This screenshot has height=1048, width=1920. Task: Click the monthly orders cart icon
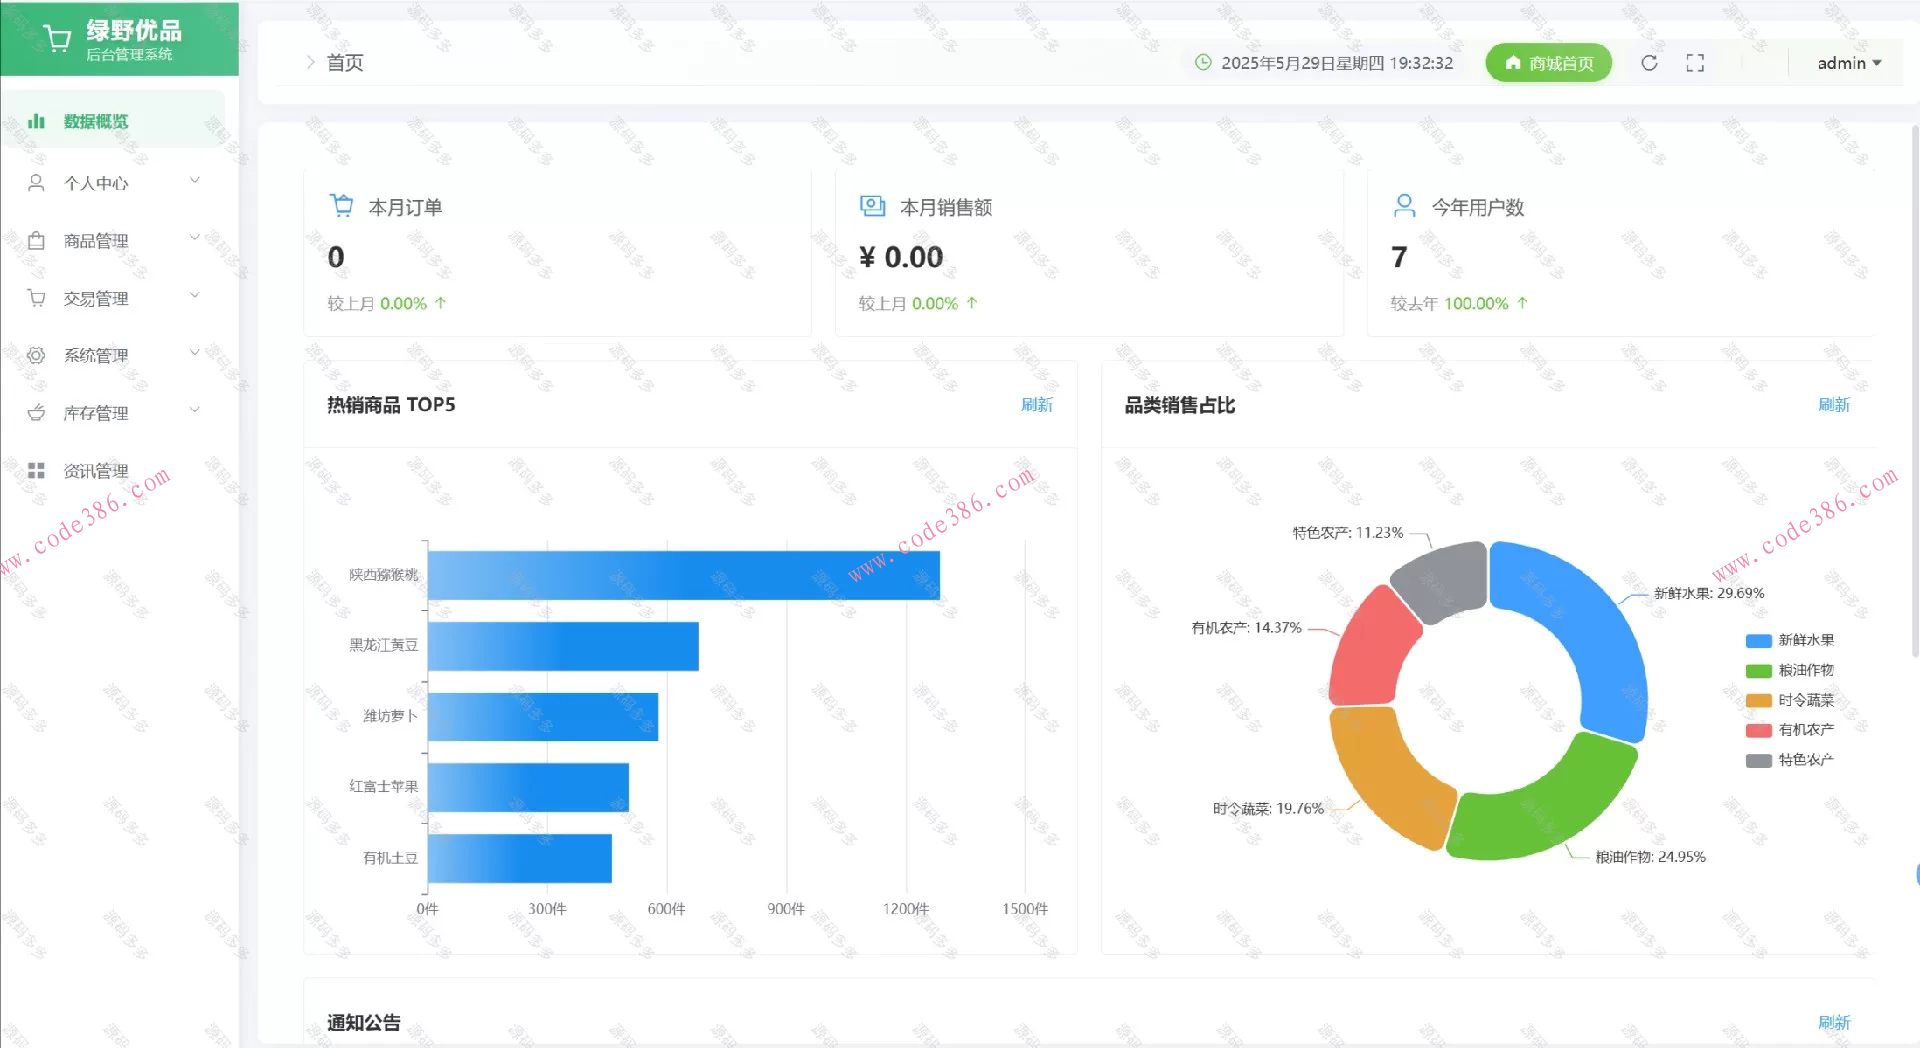[341, 206]
